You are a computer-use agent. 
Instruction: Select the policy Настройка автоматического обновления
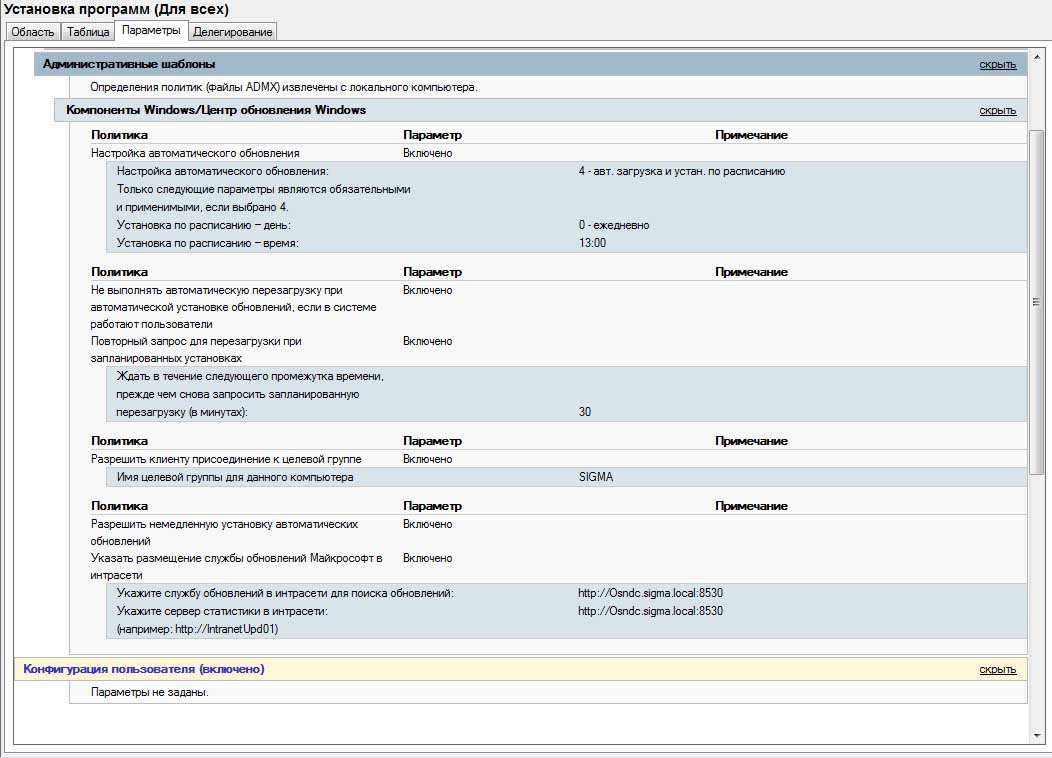point(195,153)
